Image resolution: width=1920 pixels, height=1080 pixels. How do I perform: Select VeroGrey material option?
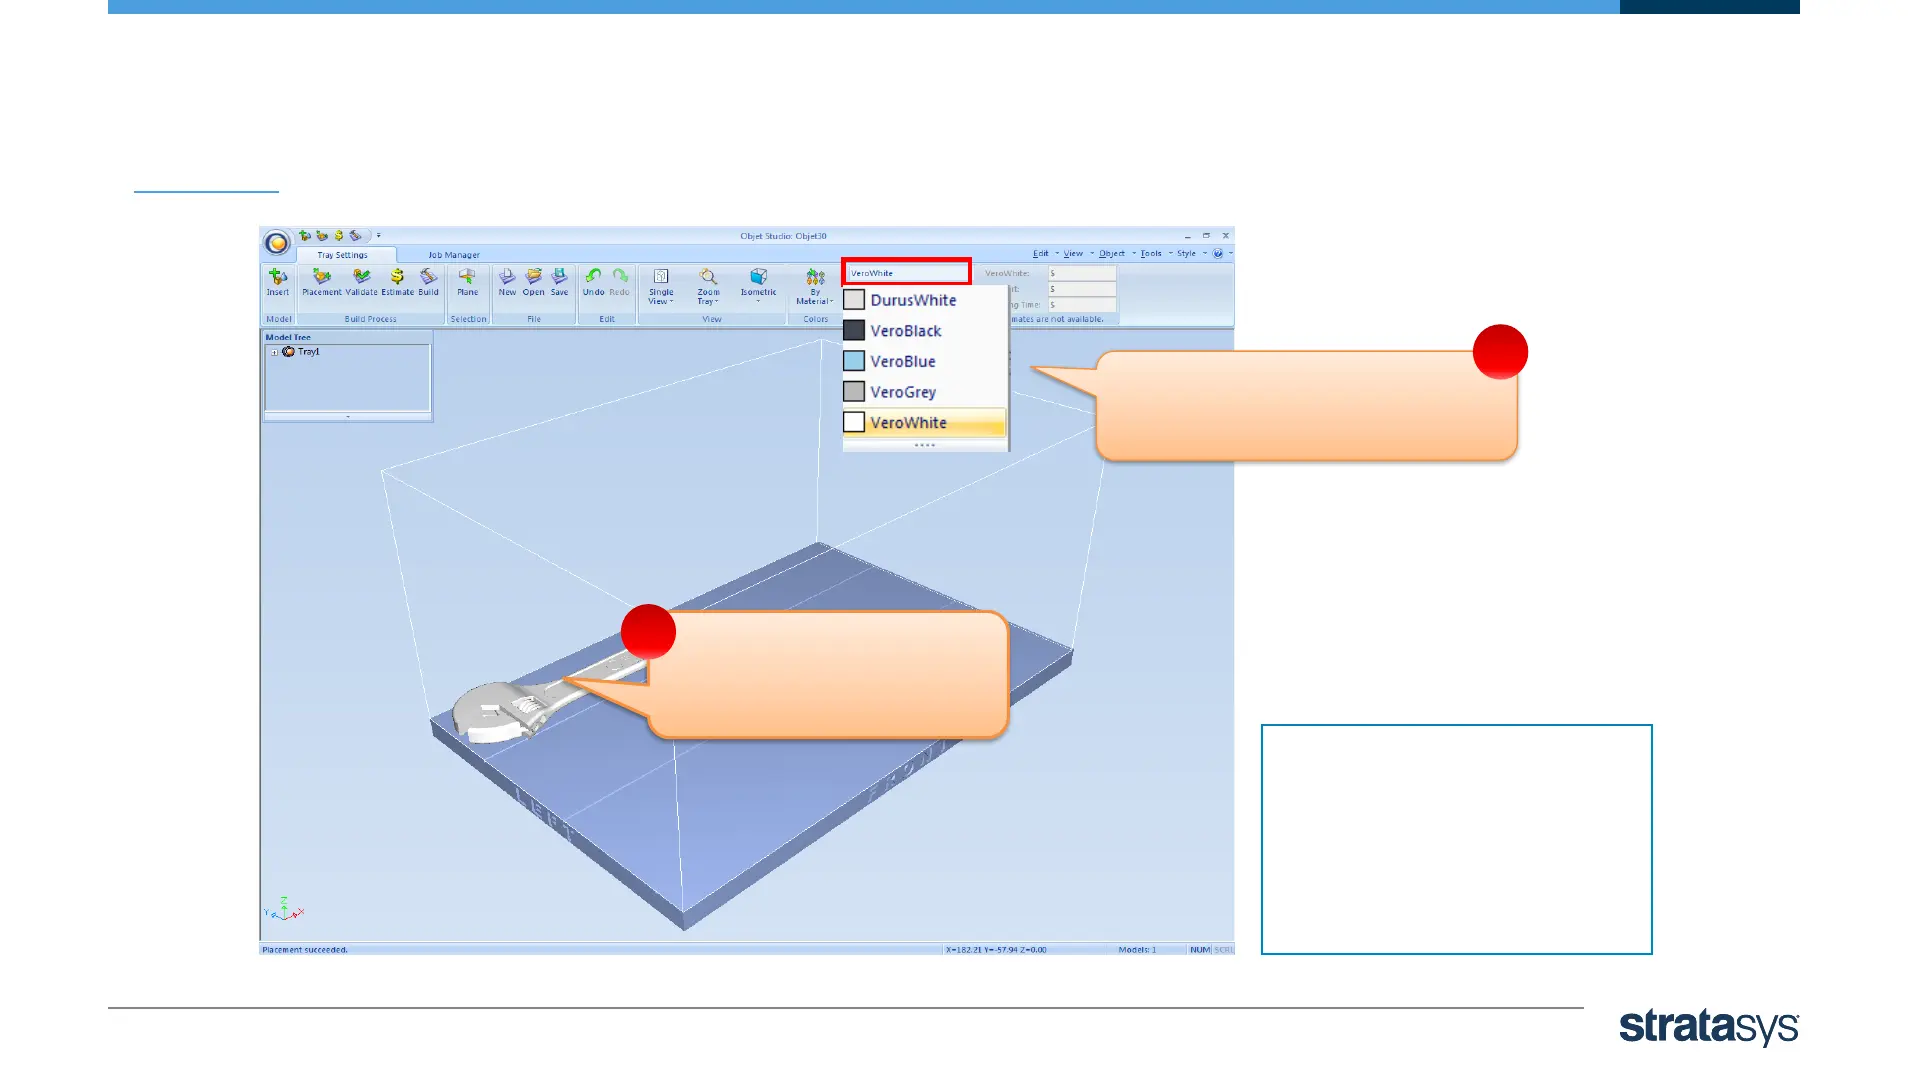click(x=902, y=392)
